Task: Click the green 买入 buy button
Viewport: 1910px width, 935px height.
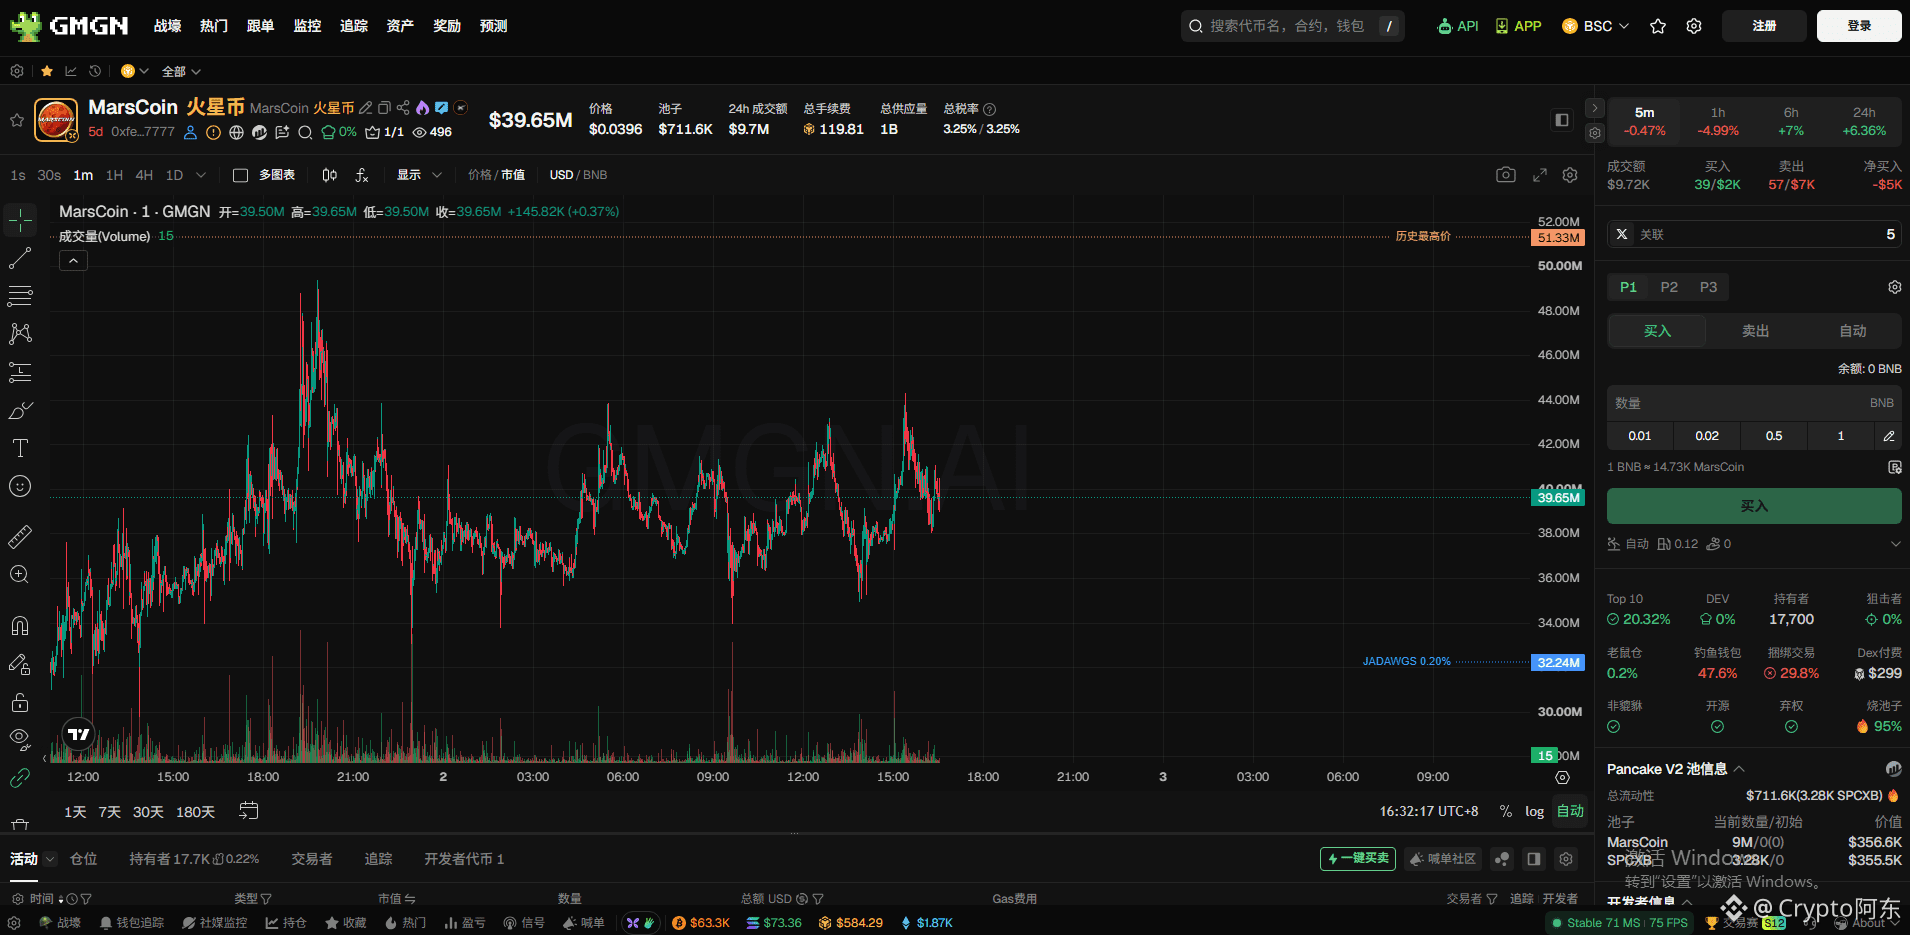Action: tap(1754, 506)
